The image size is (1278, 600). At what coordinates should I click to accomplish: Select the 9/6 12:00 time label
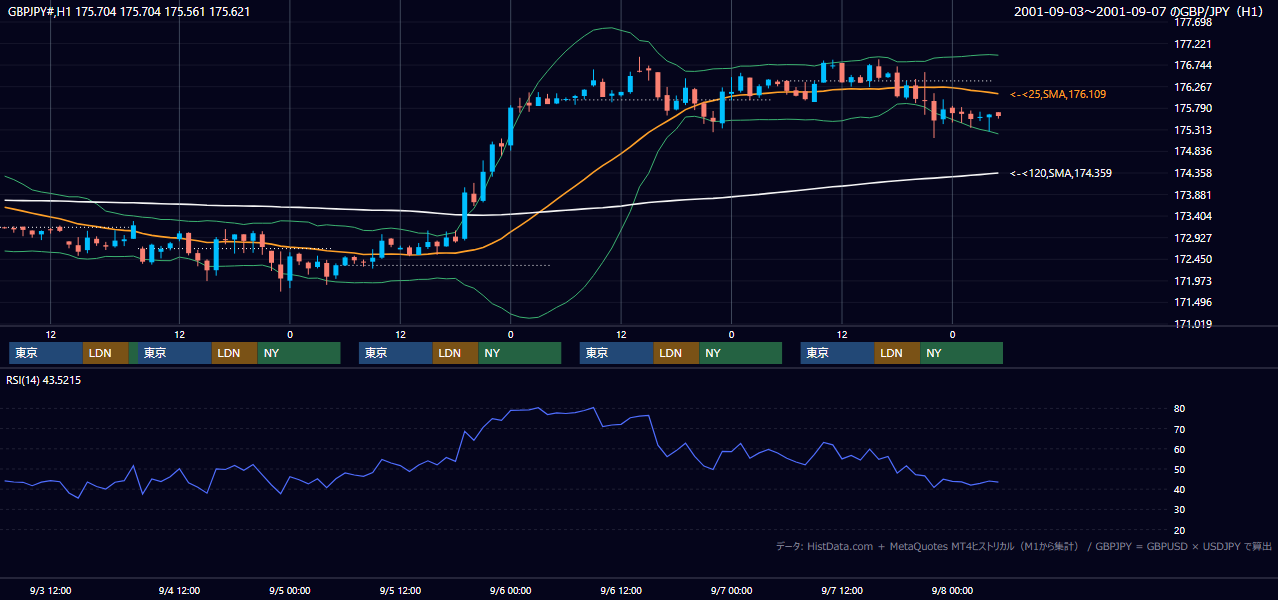[x=621, y=590]
